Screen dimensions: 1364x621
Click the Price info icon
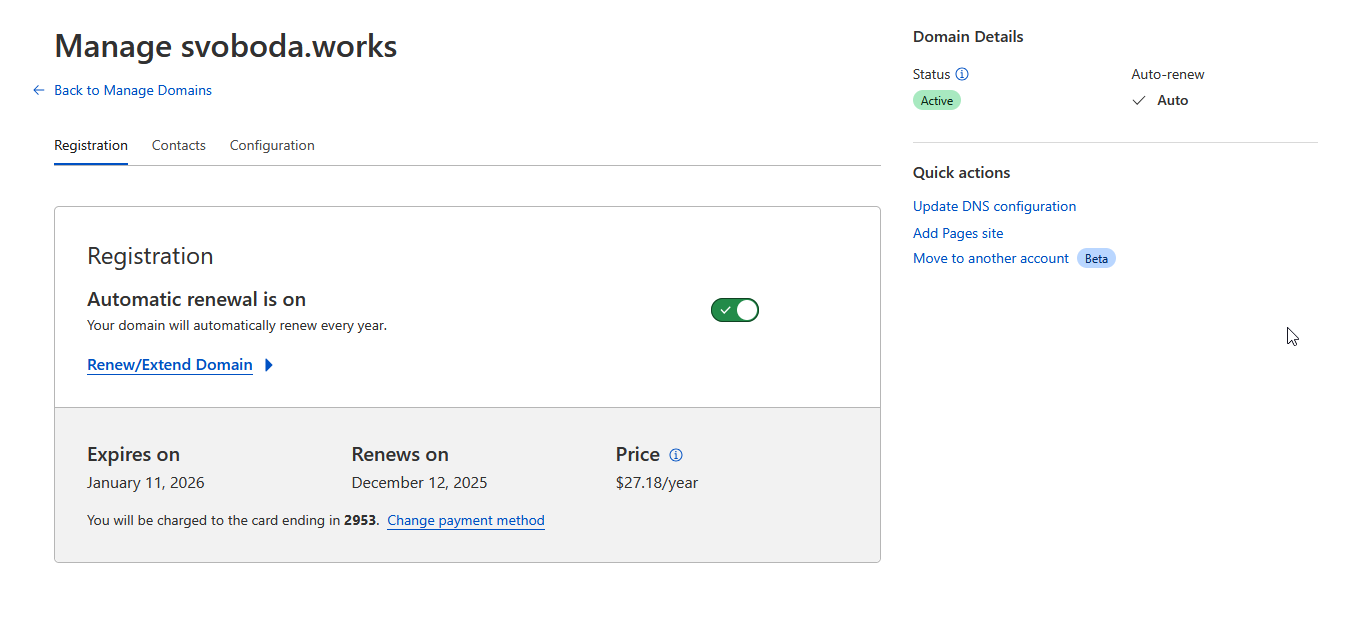click(x=676, y=455)
